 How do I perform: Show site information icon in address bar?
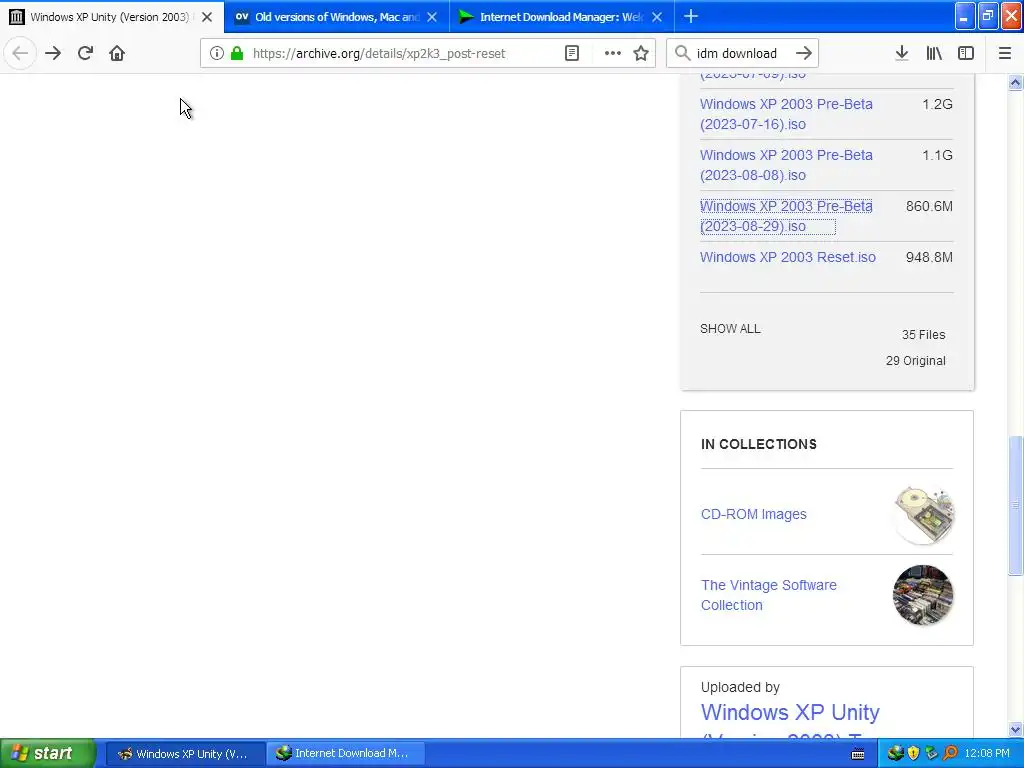pos(217,53)
